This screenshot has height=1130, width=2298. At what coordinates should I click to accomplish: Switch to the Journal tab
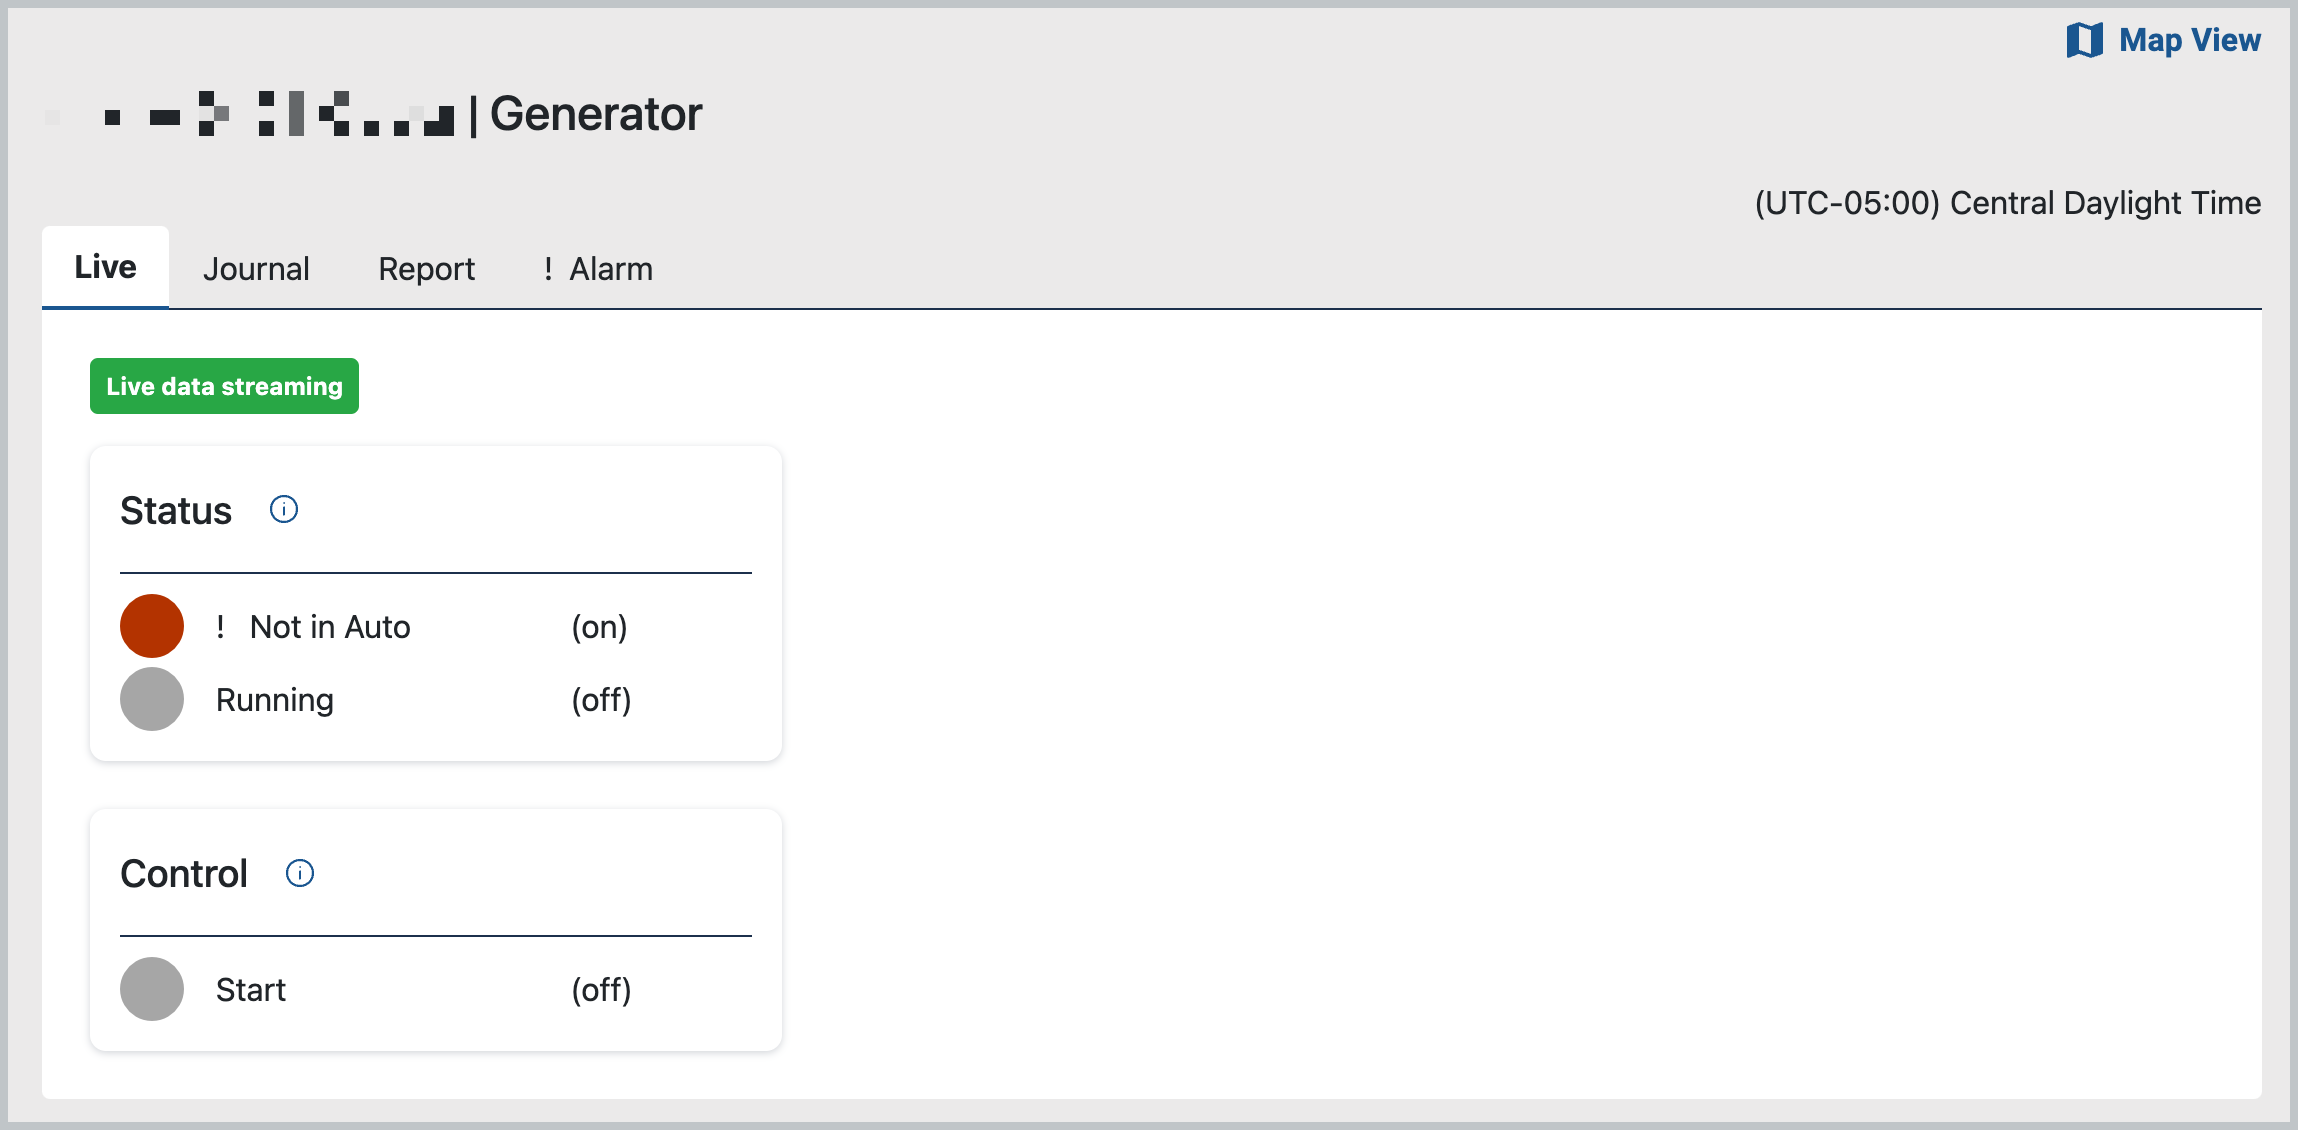click(256, 269)
